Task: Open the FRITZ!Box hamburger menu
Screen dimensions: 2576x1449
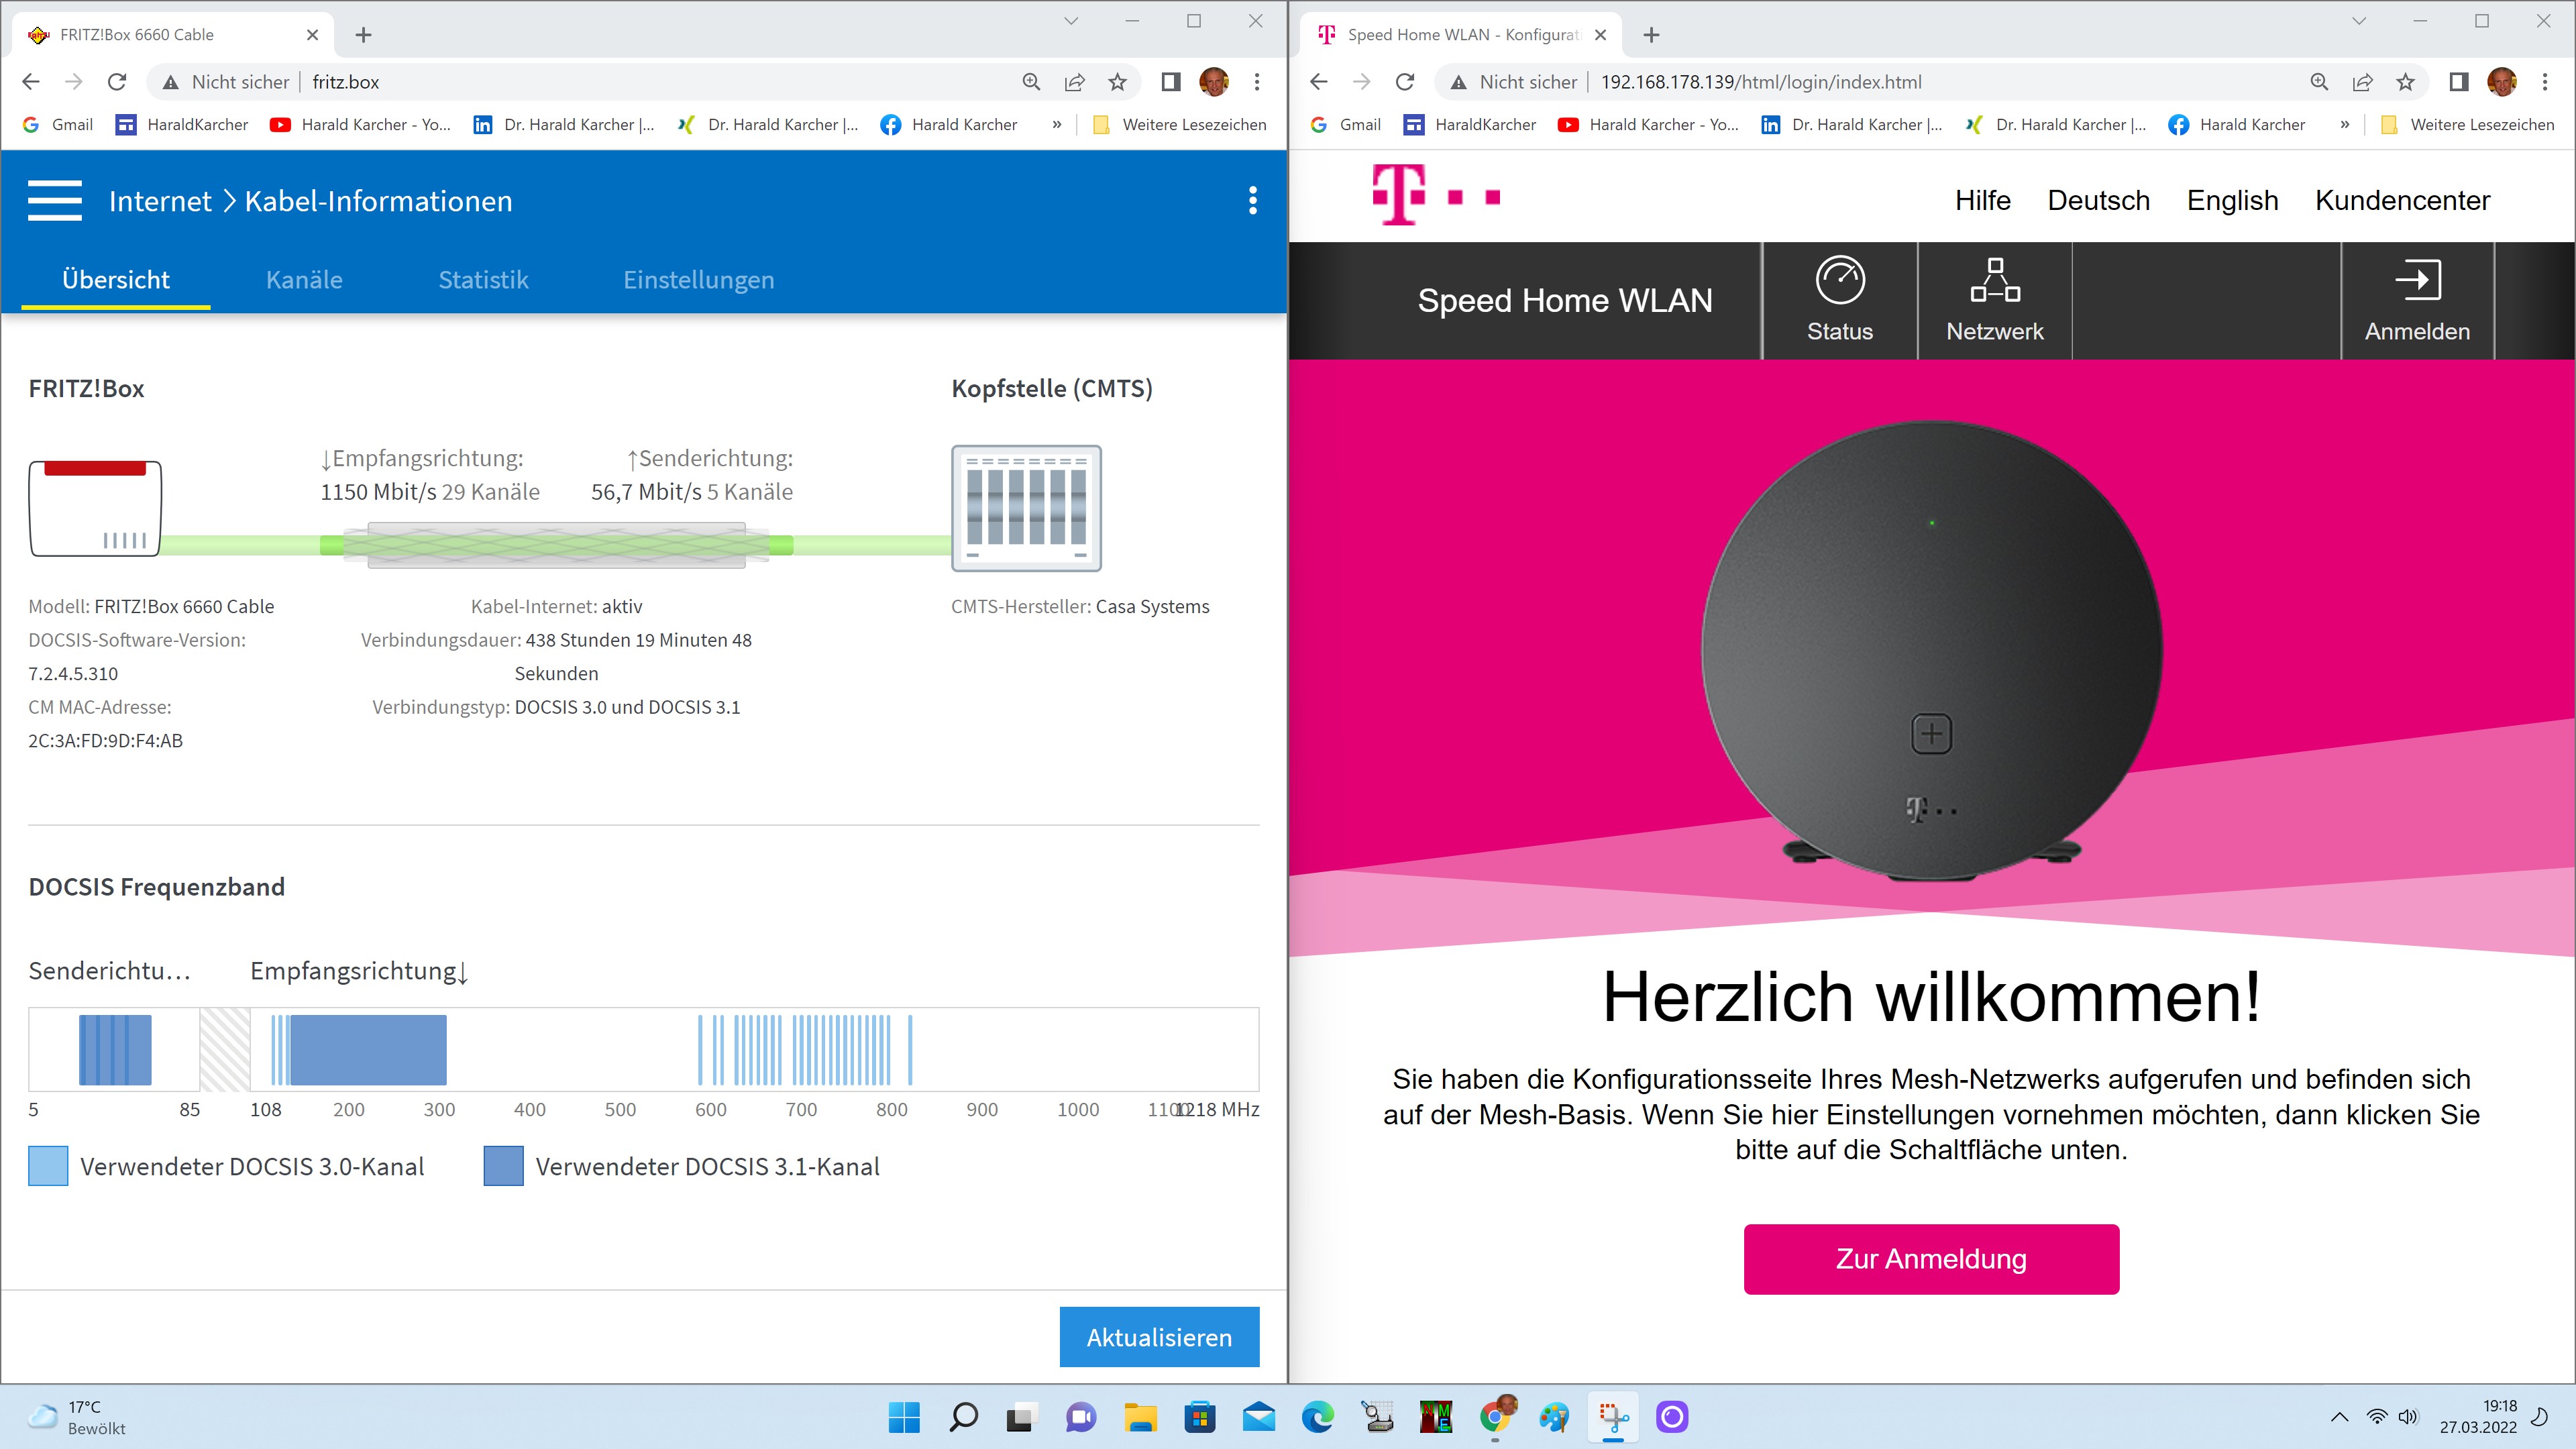Action: pyautogui.click(x=55, y=201)
